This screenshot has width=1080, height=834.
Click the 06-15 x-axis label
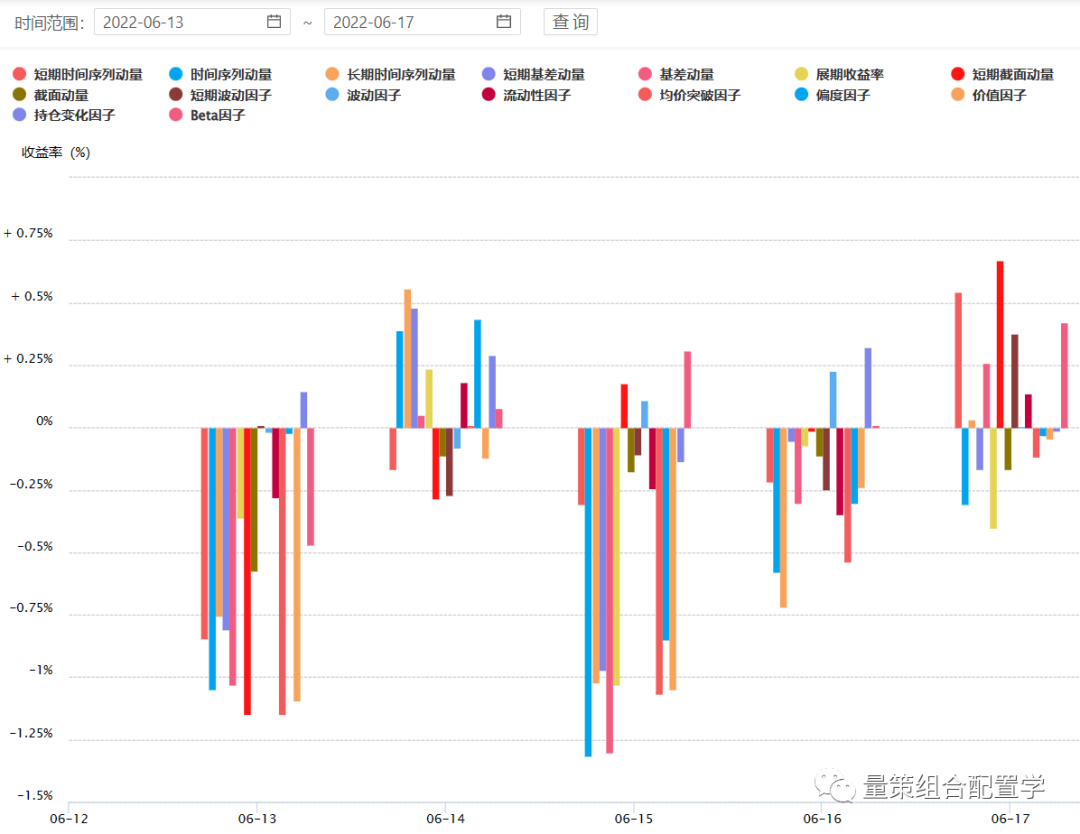634,819
